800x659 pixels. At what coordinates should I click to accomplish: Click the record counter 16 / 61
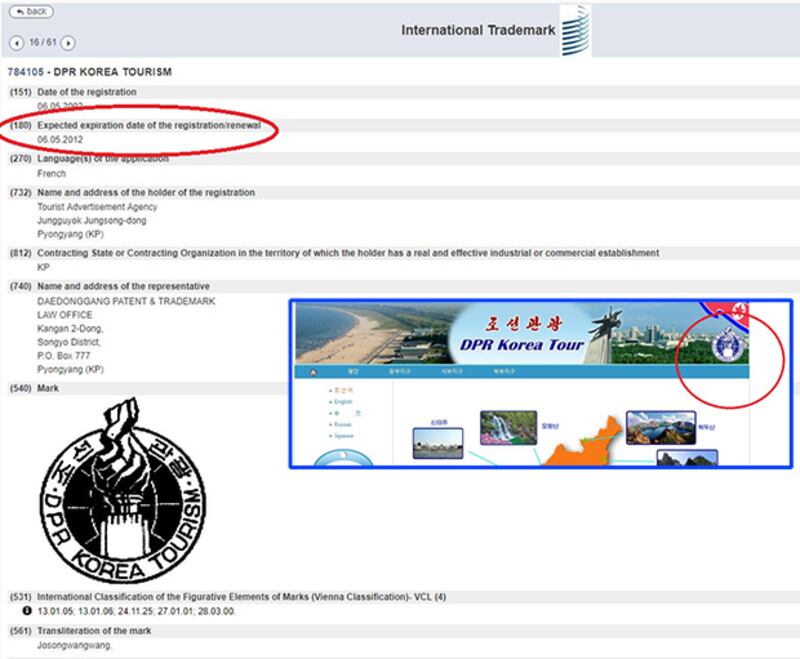(x=42, y=42)
